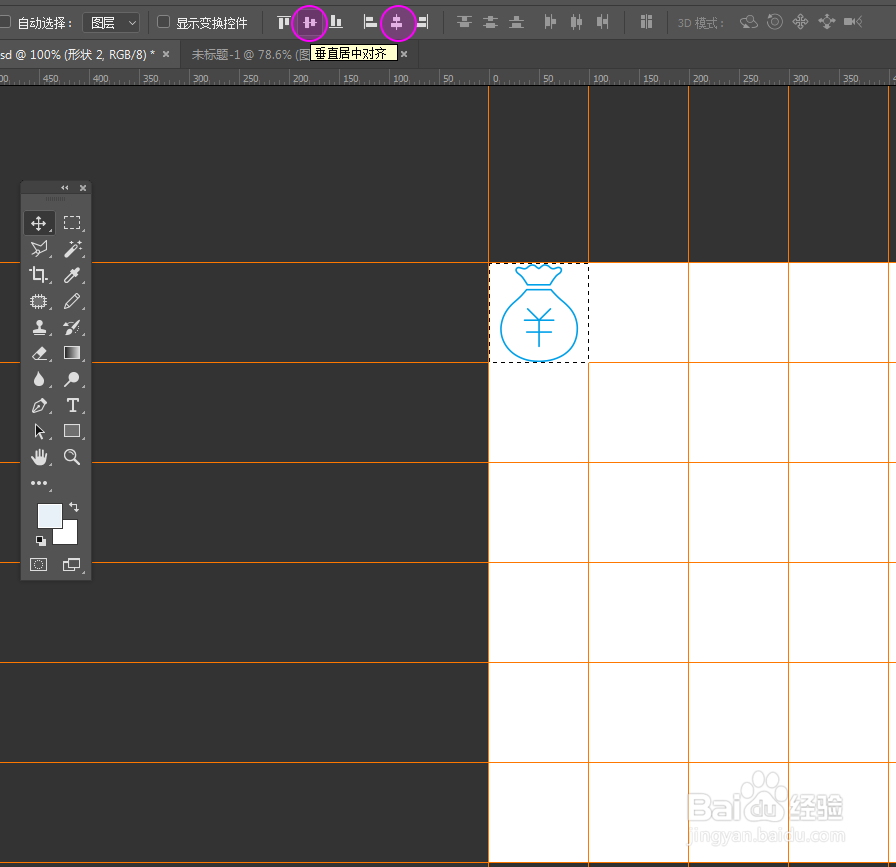Select the Crop tool
Screen dimensions: 896x867
click(x=39, y=275)
